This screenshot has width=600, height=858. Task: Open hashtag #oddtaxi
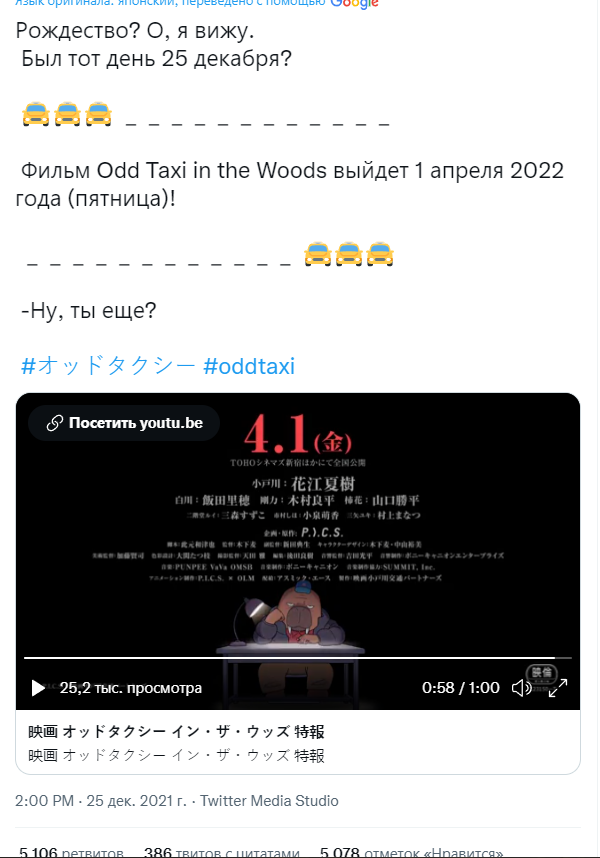pyautogui.click(x=249, y=366)
